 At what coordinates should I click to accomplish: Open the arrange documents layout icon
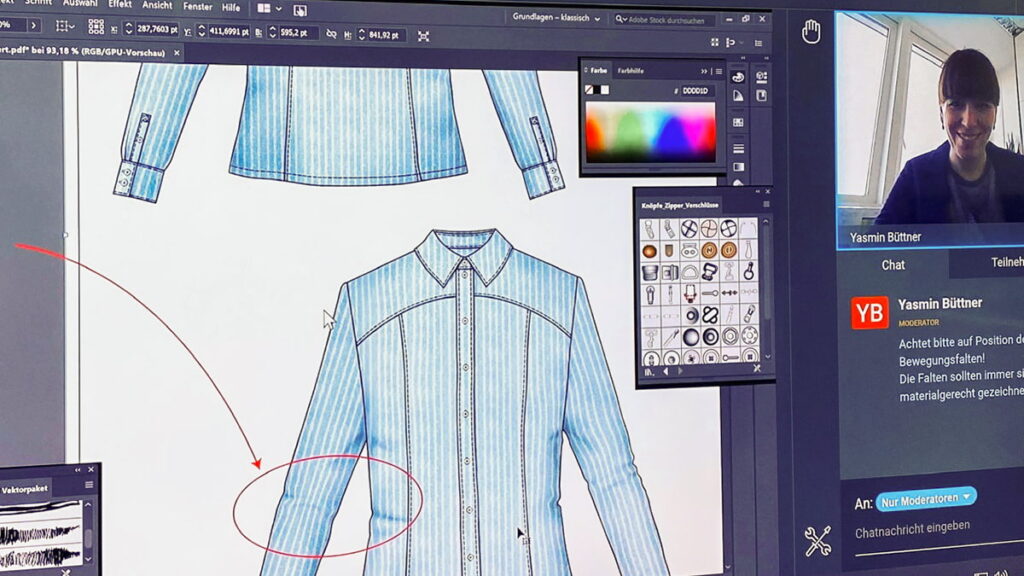click(264, 8)
